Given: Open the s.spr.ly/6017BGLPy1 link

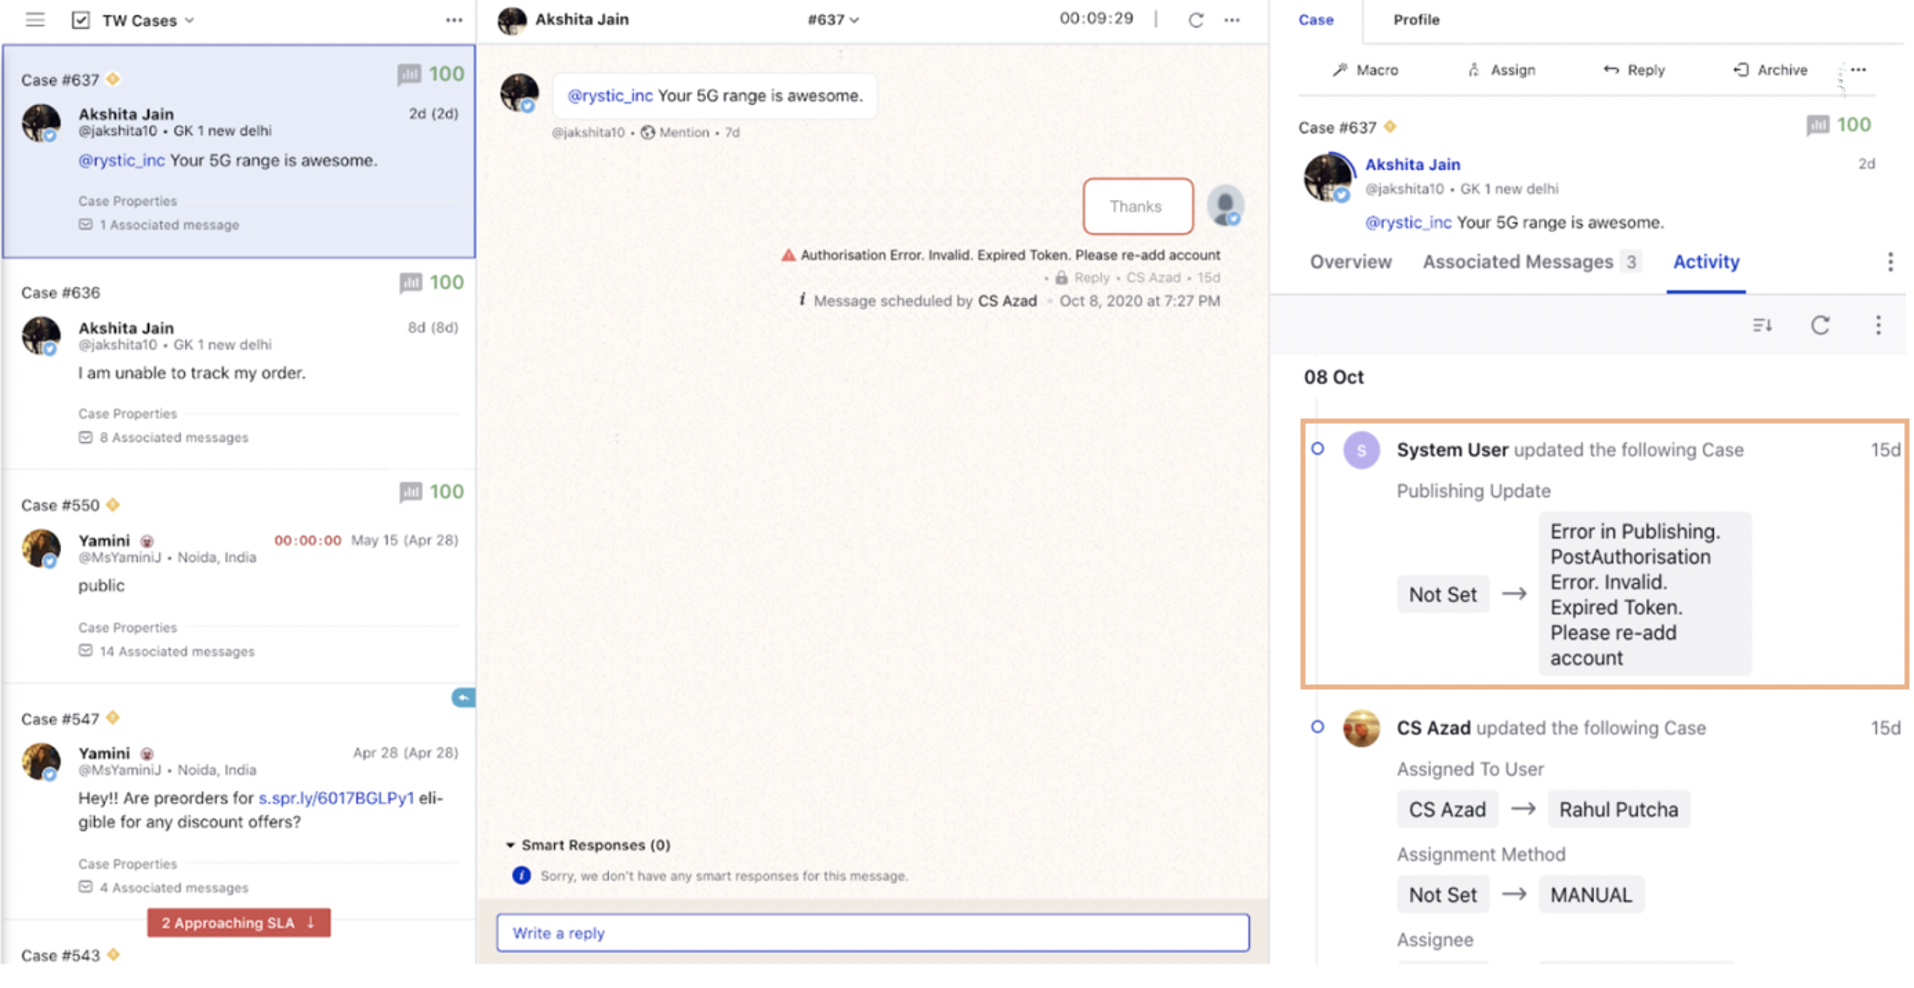Looking at the screenshot, I should coord(336,798).
